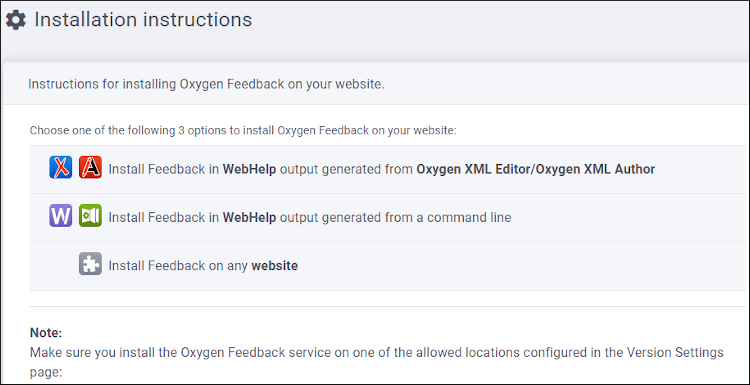This screenshot has height=385, width=750.
Task: Click the Instructions for installing Oxygen Feedback banner
Action: (375, 85)
